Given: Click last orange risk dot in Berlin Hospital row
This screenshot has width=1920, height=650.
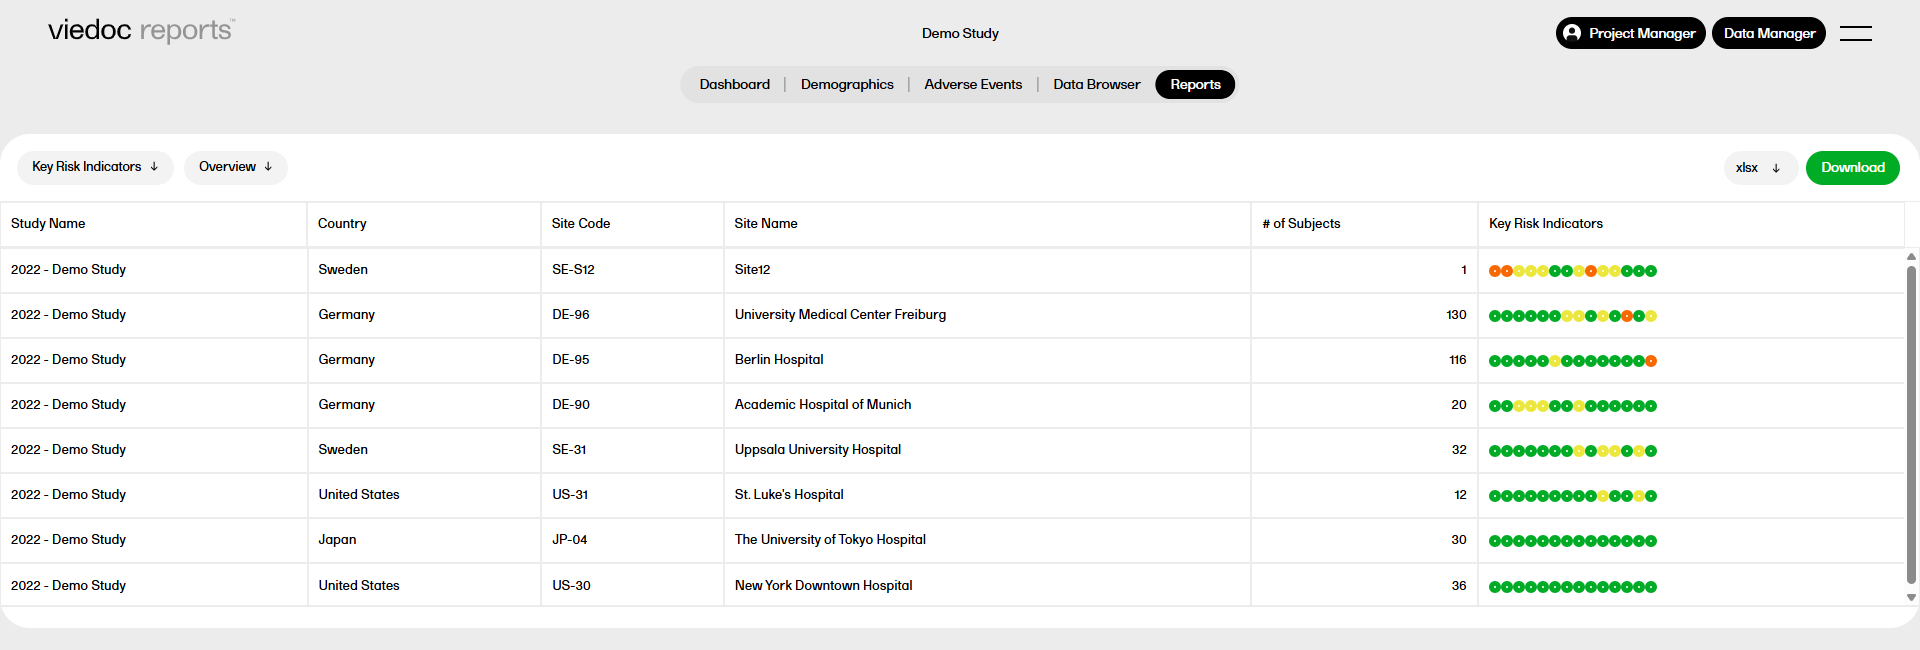Looking at the screenshot, I should pyautogui.click(x=1651, y=361).
